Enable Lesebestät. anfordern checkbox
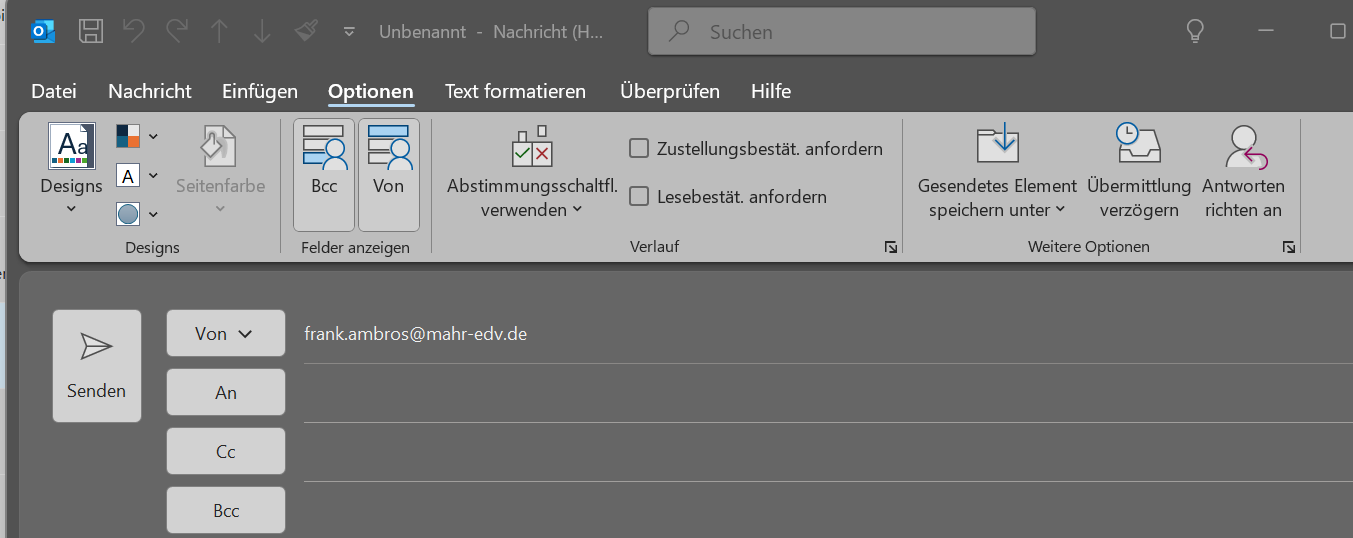Image resolution: width=1353 pixels, height=538 pixels. pos(639,197)
